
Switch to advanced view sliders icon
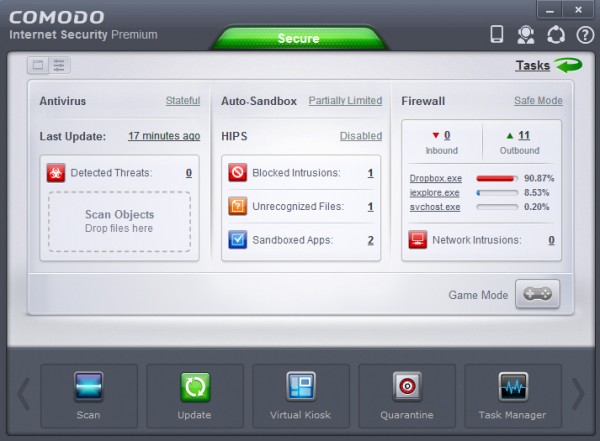coord(59,65)
